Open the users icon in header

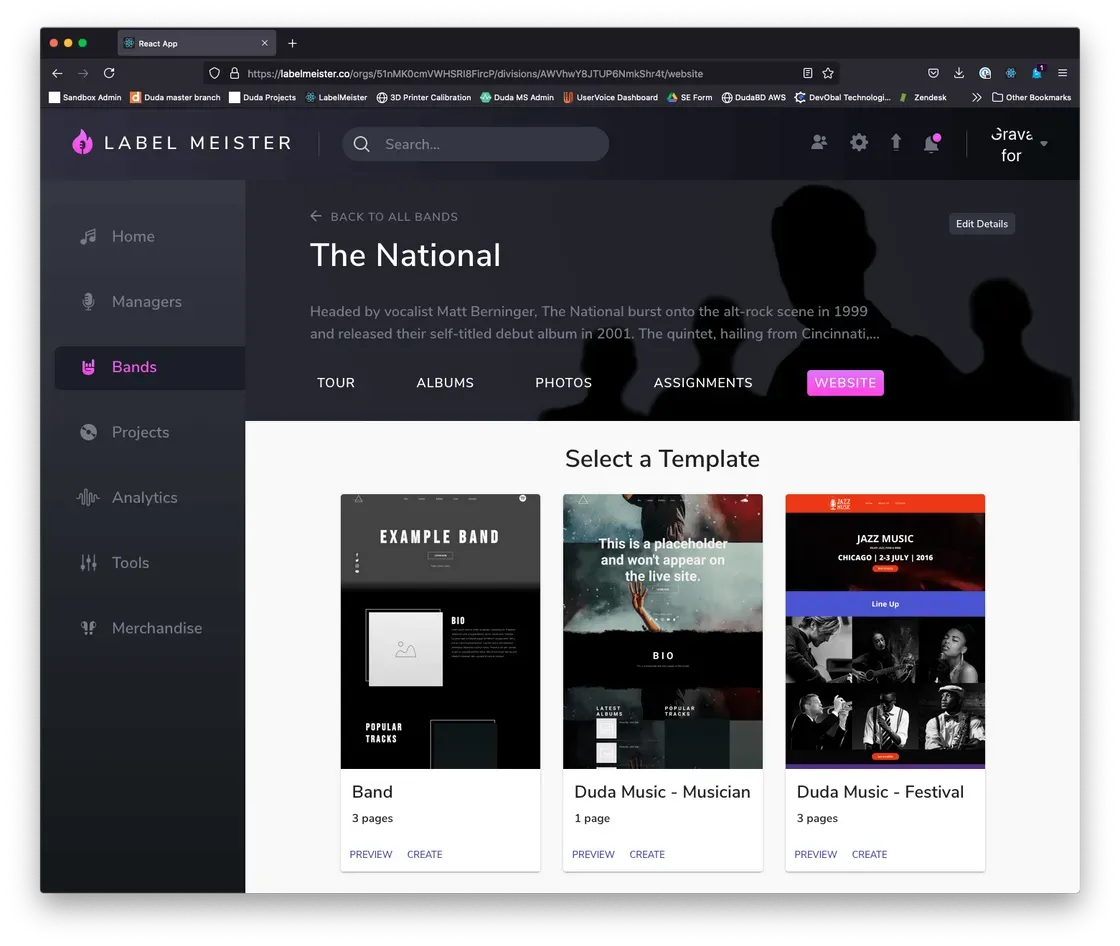click(819, 143)
